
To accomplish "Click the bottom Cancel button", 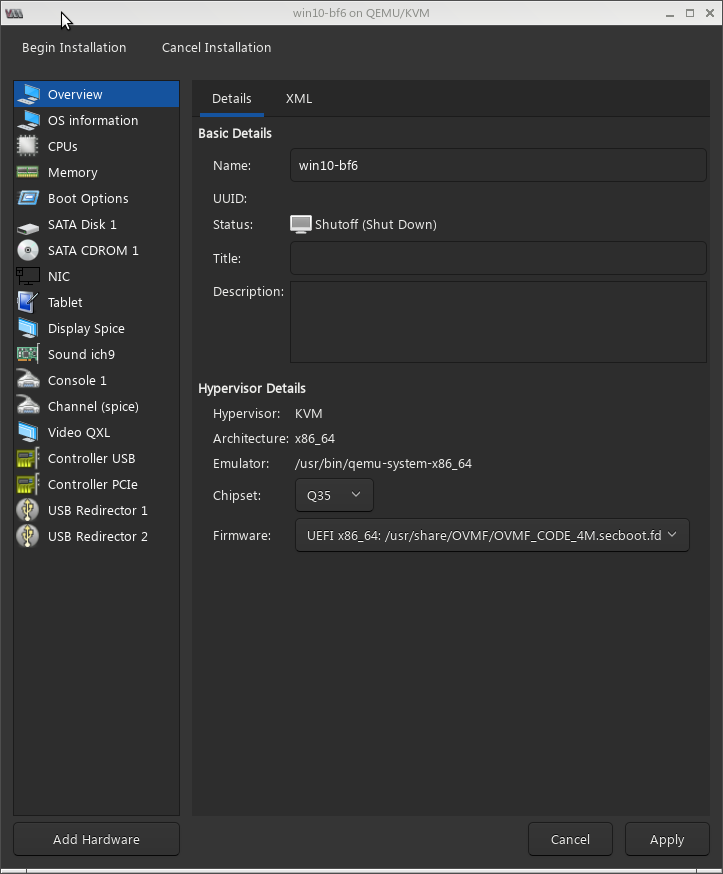I will tap(570, 839).
